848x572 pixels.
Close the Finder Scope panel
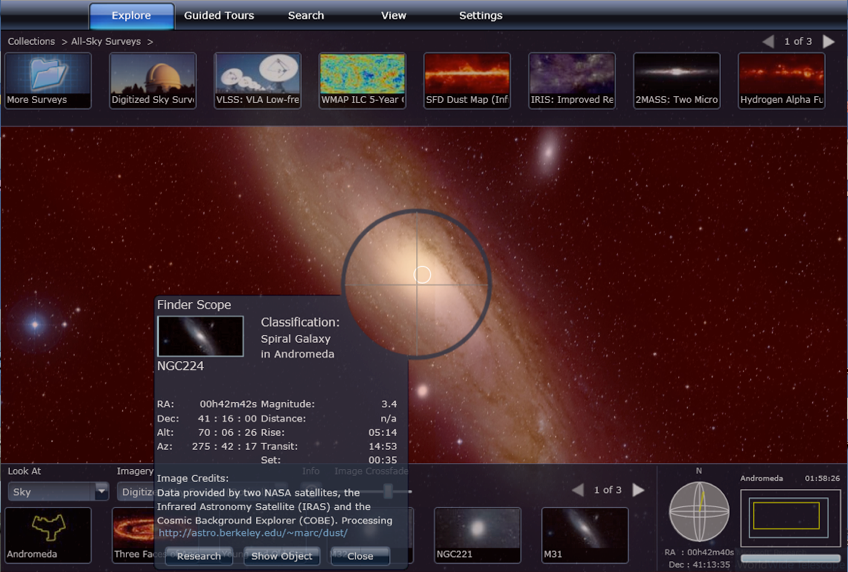tap(360, 556)
